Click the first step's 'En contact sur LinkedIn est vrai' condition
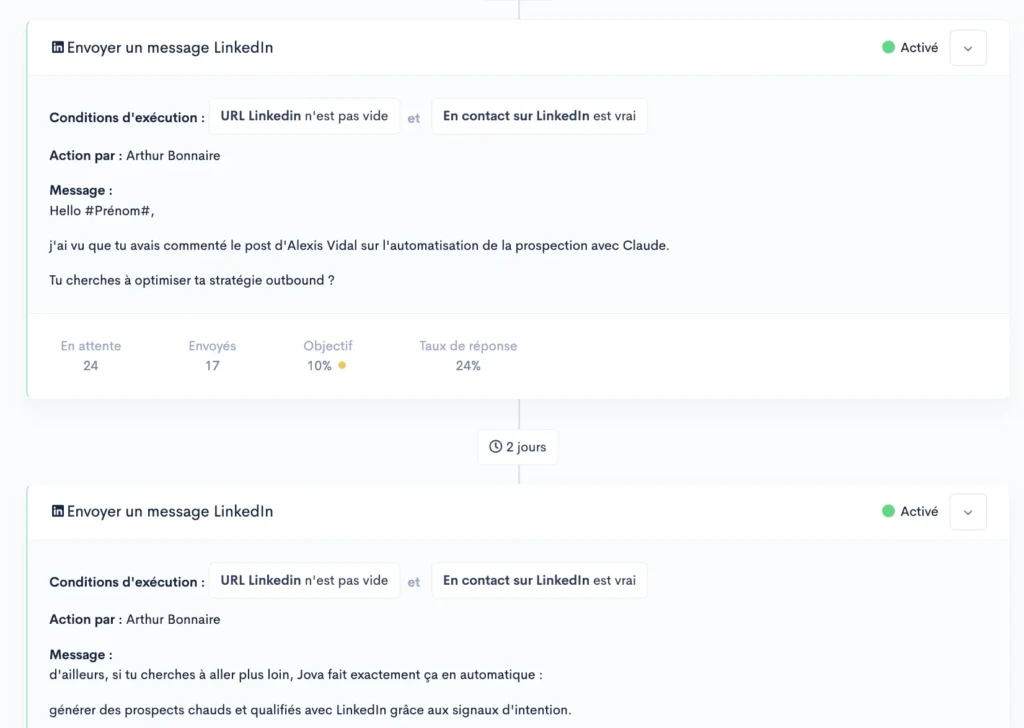 pyautogui.click(x=539, y=116)
